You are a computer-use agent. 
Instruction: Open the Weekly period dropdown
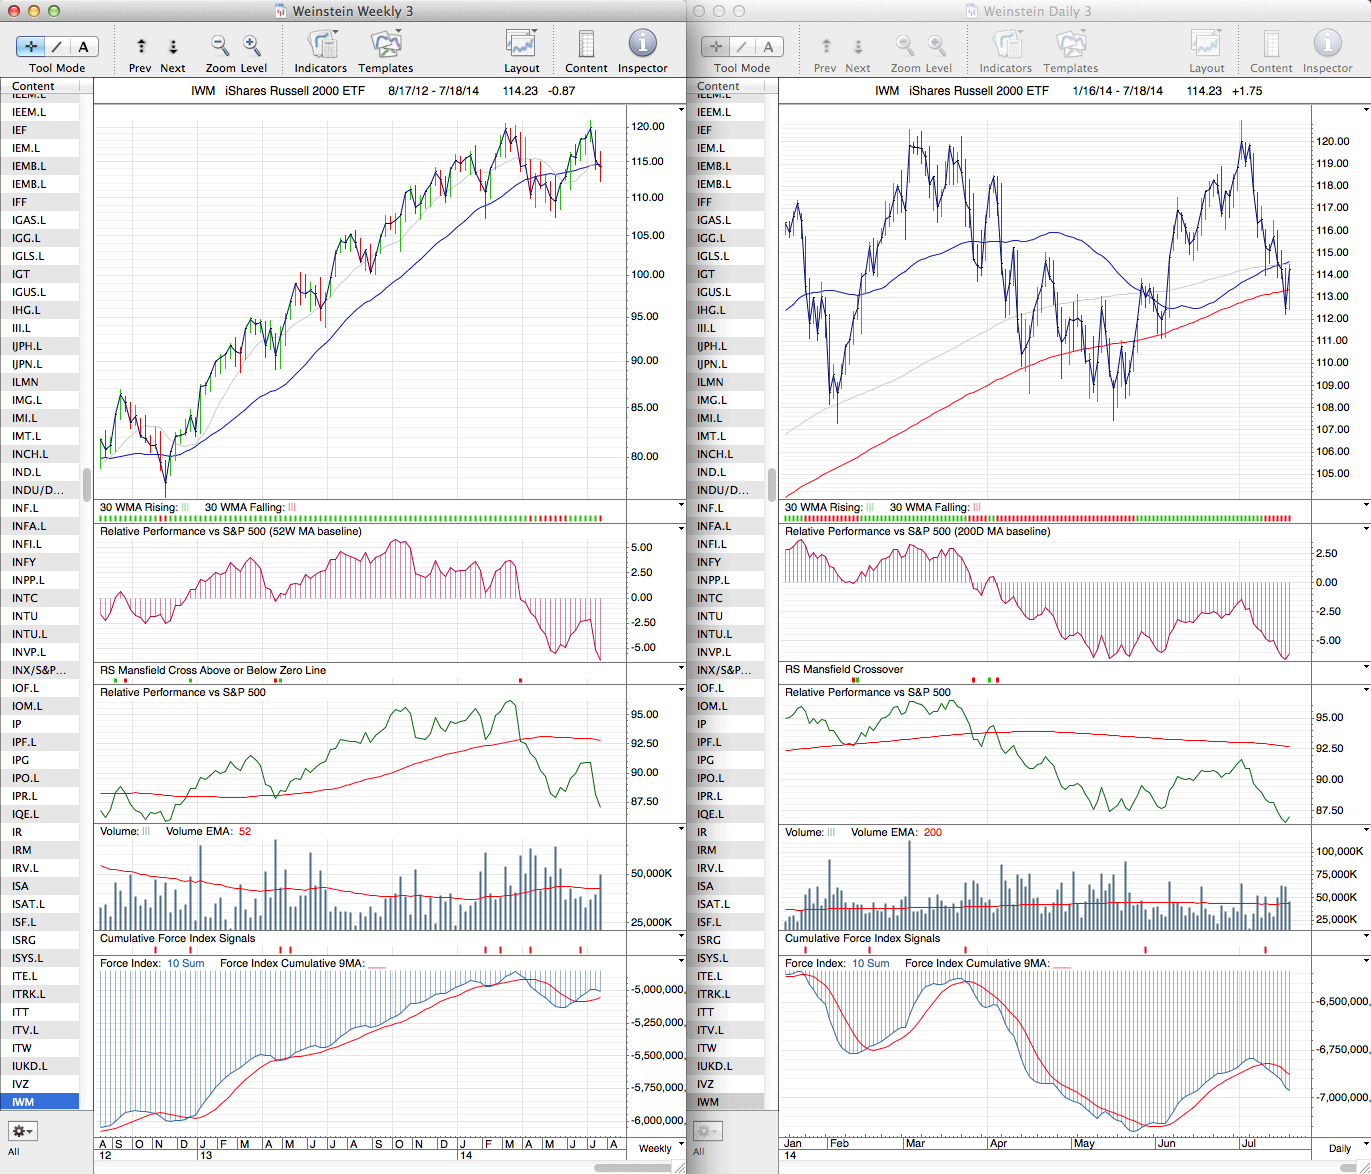(661, 1147)
